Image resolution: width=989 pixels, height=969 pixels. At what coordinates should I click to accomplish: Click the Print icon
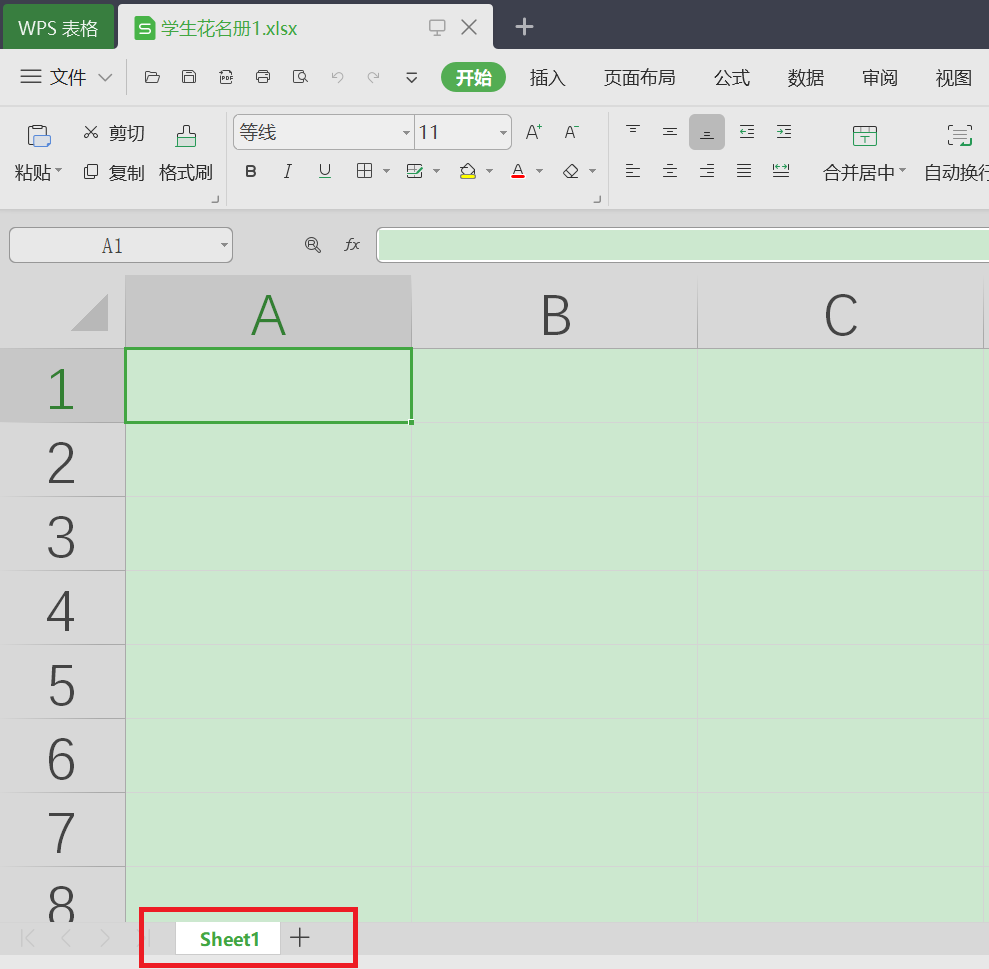point(263,77)
